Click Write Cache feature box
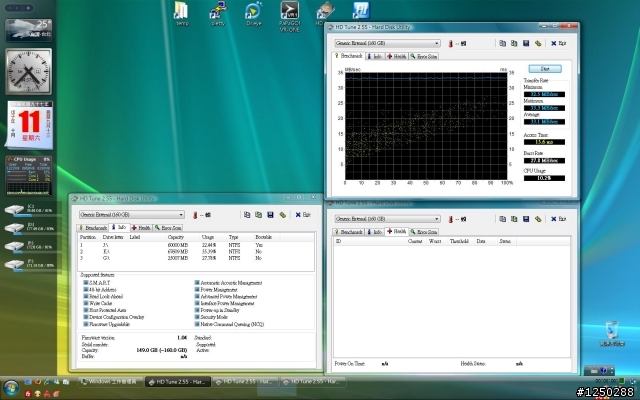The image size is (640, 400). point(86,303)
